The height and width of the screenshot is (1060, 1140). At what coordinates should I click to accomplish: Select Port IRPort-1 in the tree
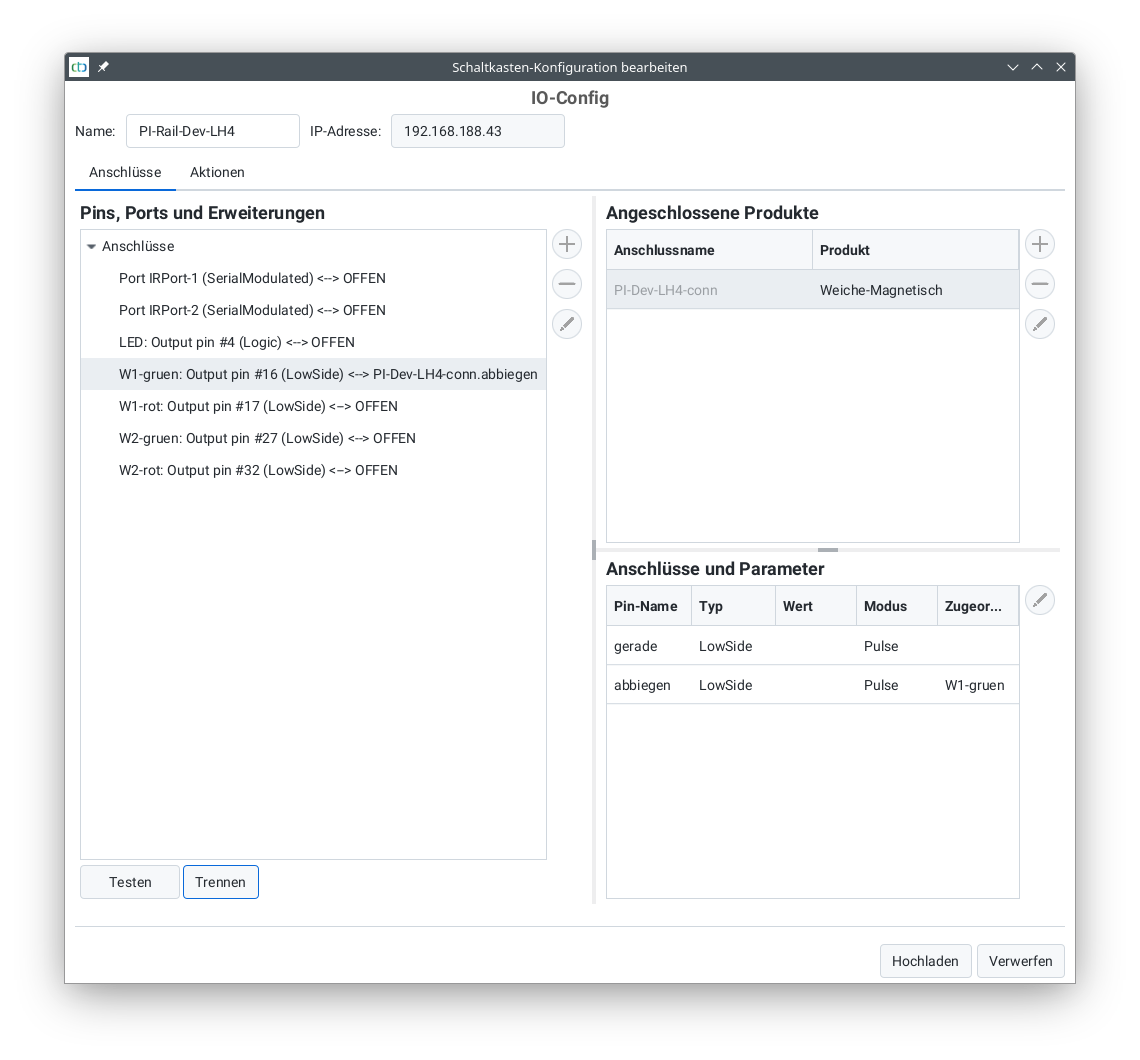click(252, 278)
